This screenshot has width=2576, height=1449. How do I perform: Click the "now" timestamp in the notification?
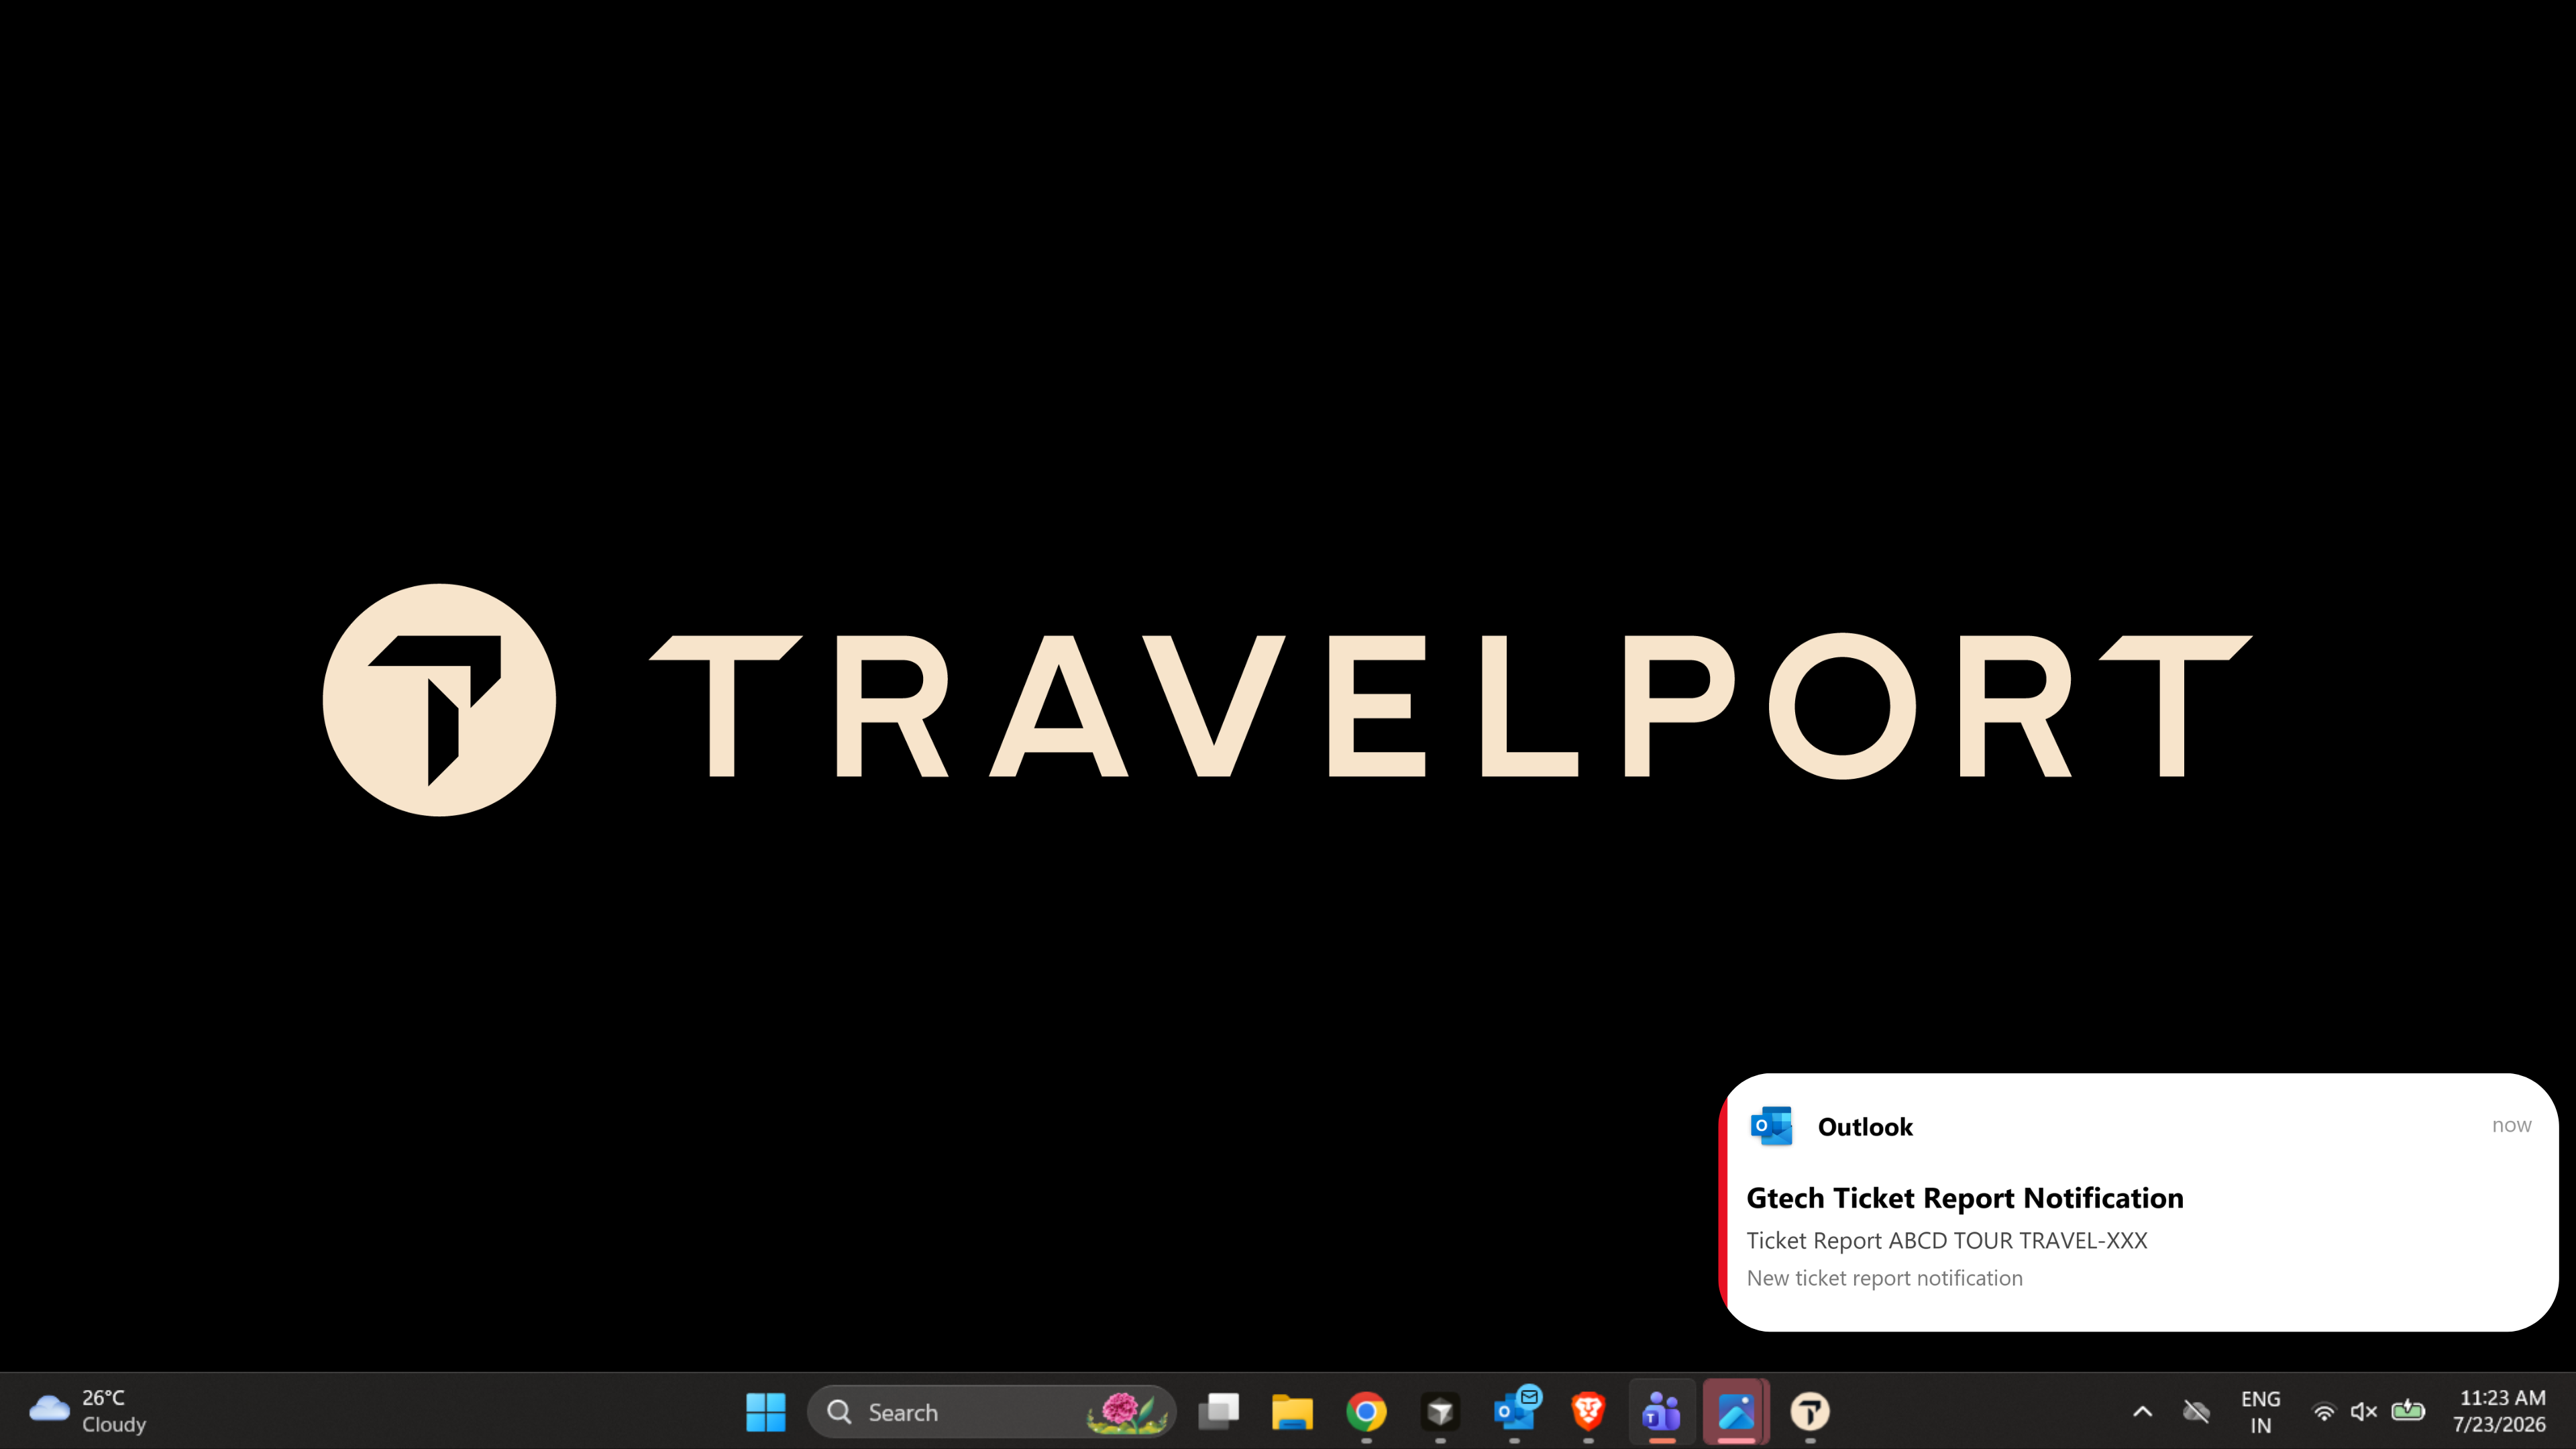point(2511,1126)
